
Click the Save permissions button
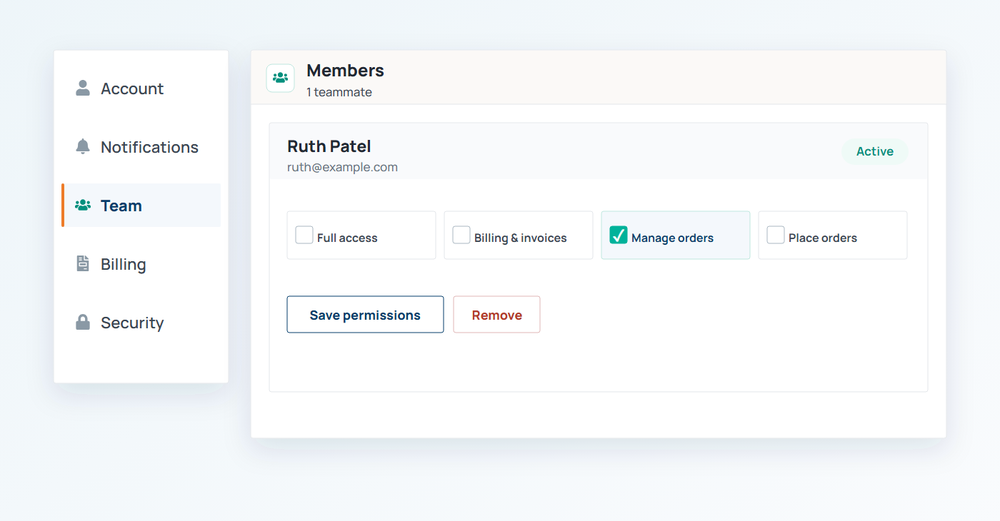[x=365, y=314]
